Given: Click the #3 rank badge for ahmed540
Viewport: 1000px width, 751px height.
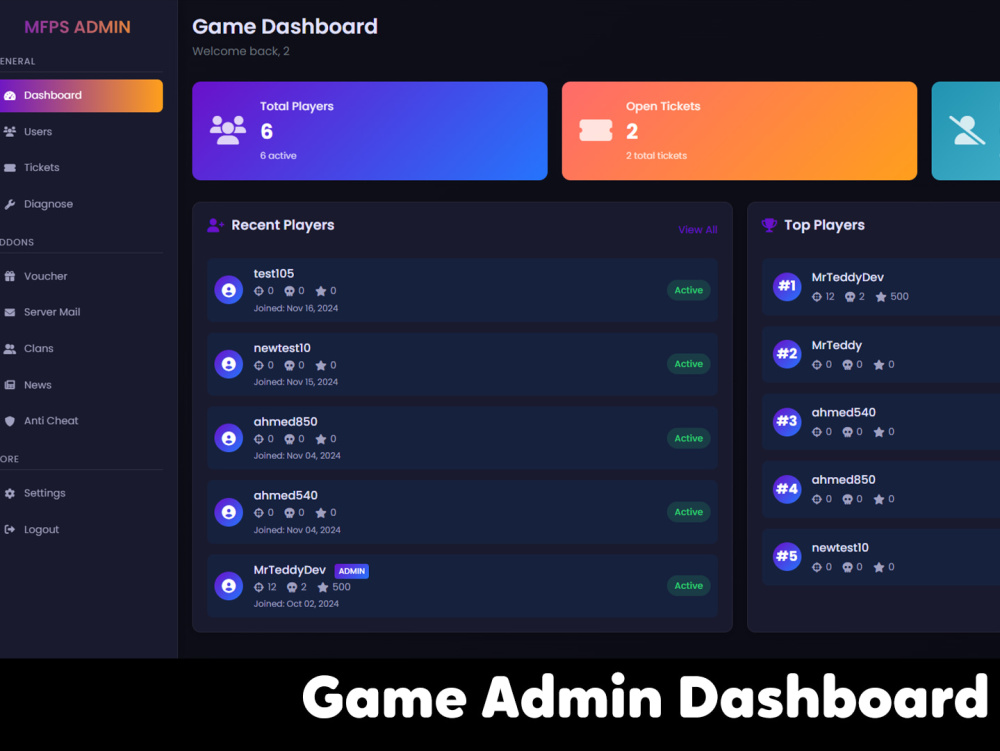Looking at the screenshot, I should 787,421.
